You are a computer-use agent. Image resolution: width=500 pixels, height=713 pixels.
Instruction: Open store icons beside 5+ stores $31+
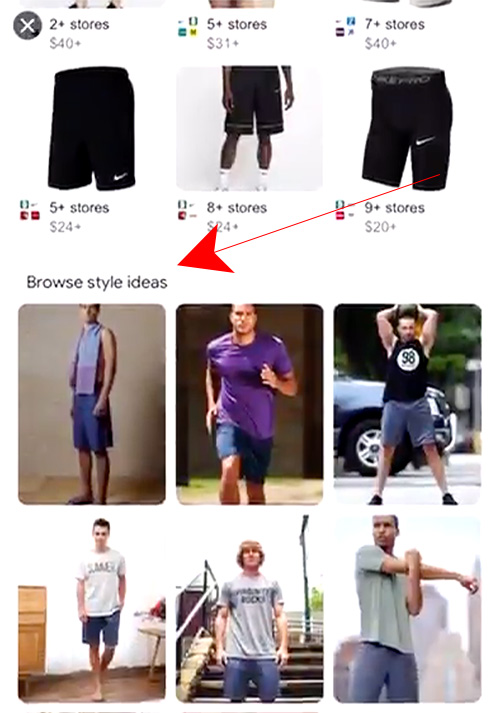(x=188, y=27)
